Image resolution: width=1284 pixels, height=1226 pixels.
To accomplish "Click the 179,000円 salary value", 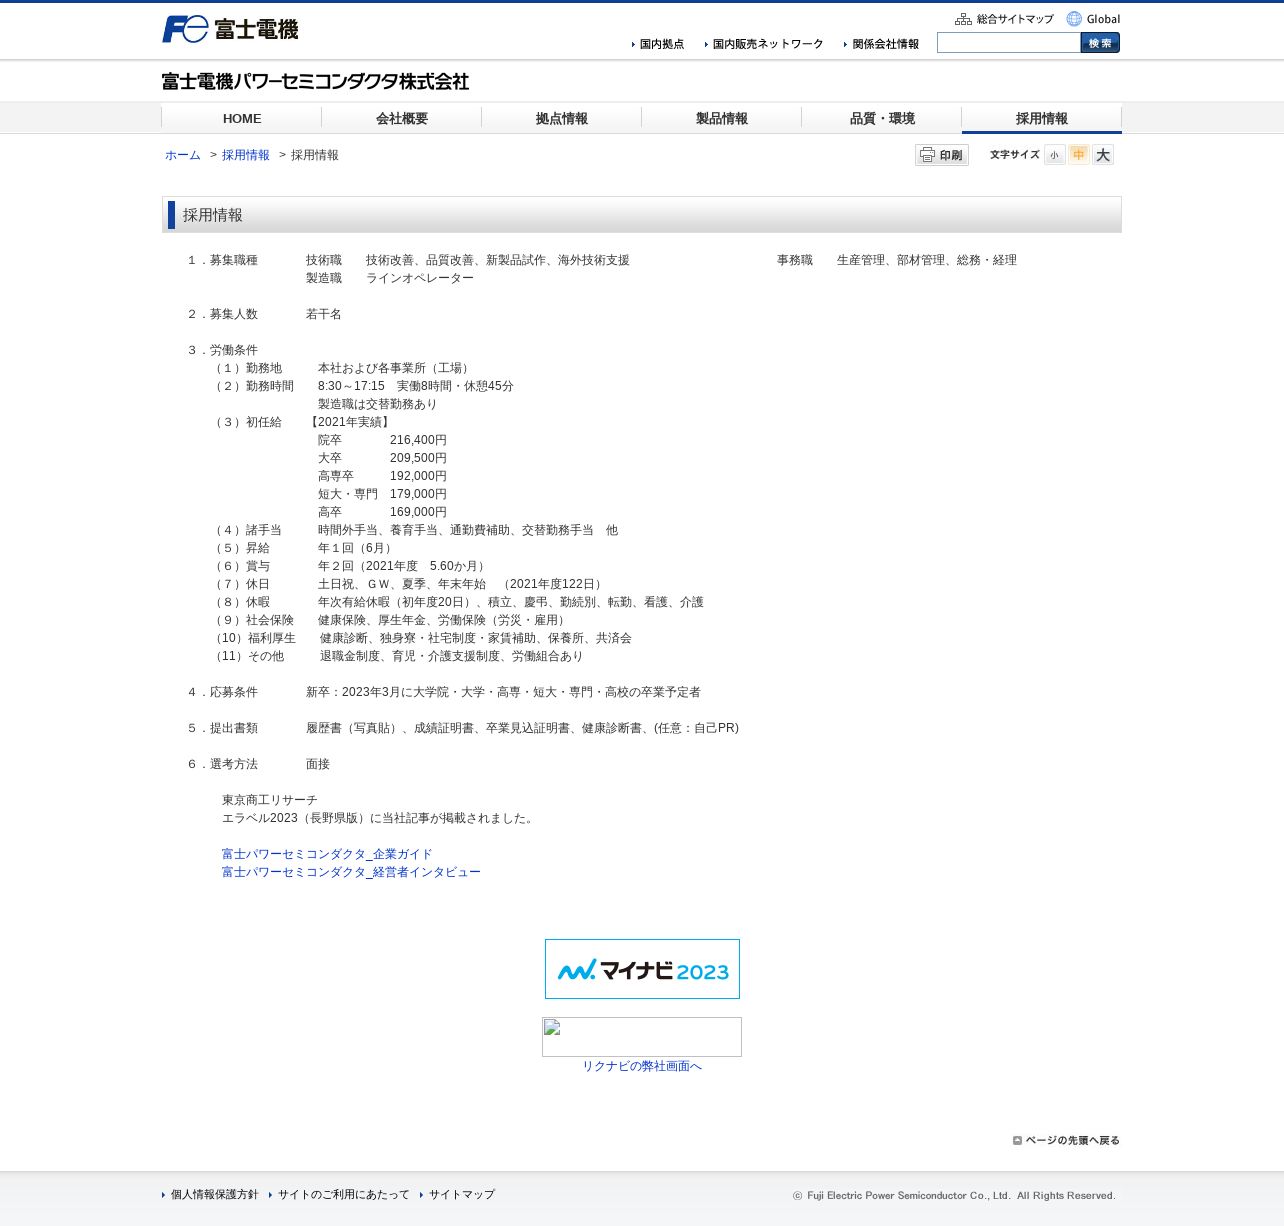I will [x=418, y=494].
